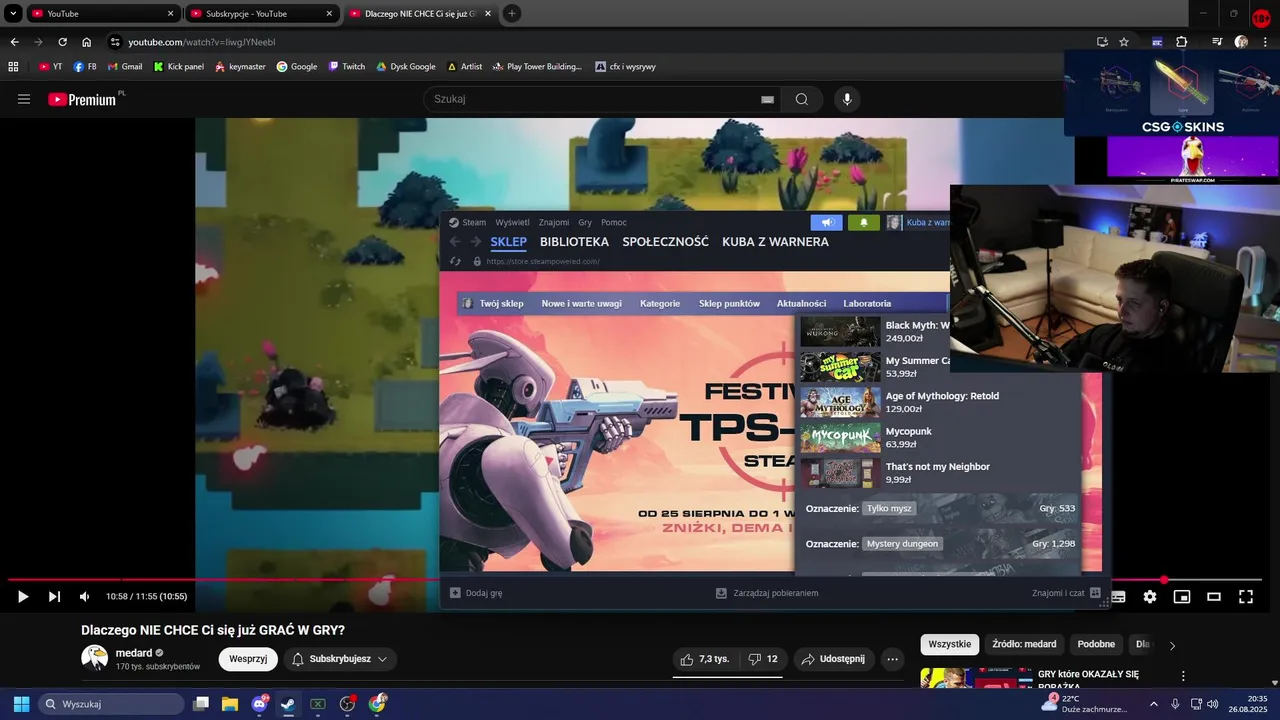Enter fullscreen video mode
This screenshot has height=720, width=1280.
[x=1246, y=597]
